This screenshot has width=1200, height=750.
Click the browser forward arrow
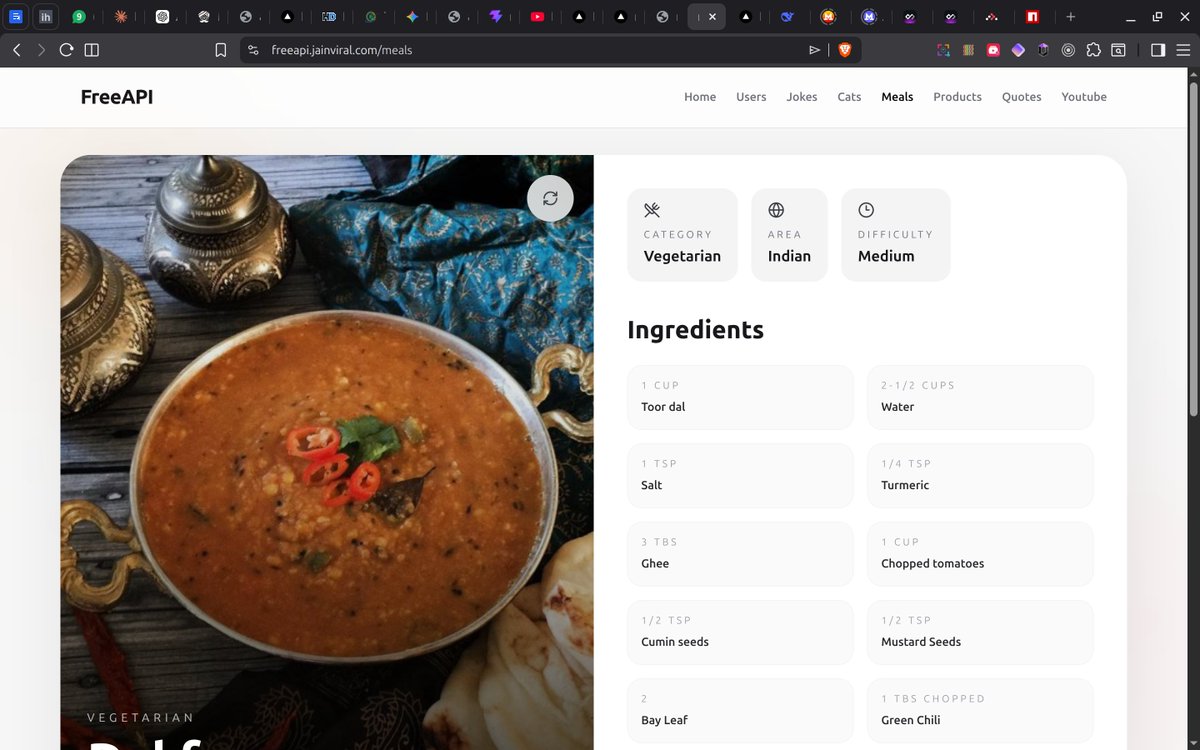pos(41,50)
